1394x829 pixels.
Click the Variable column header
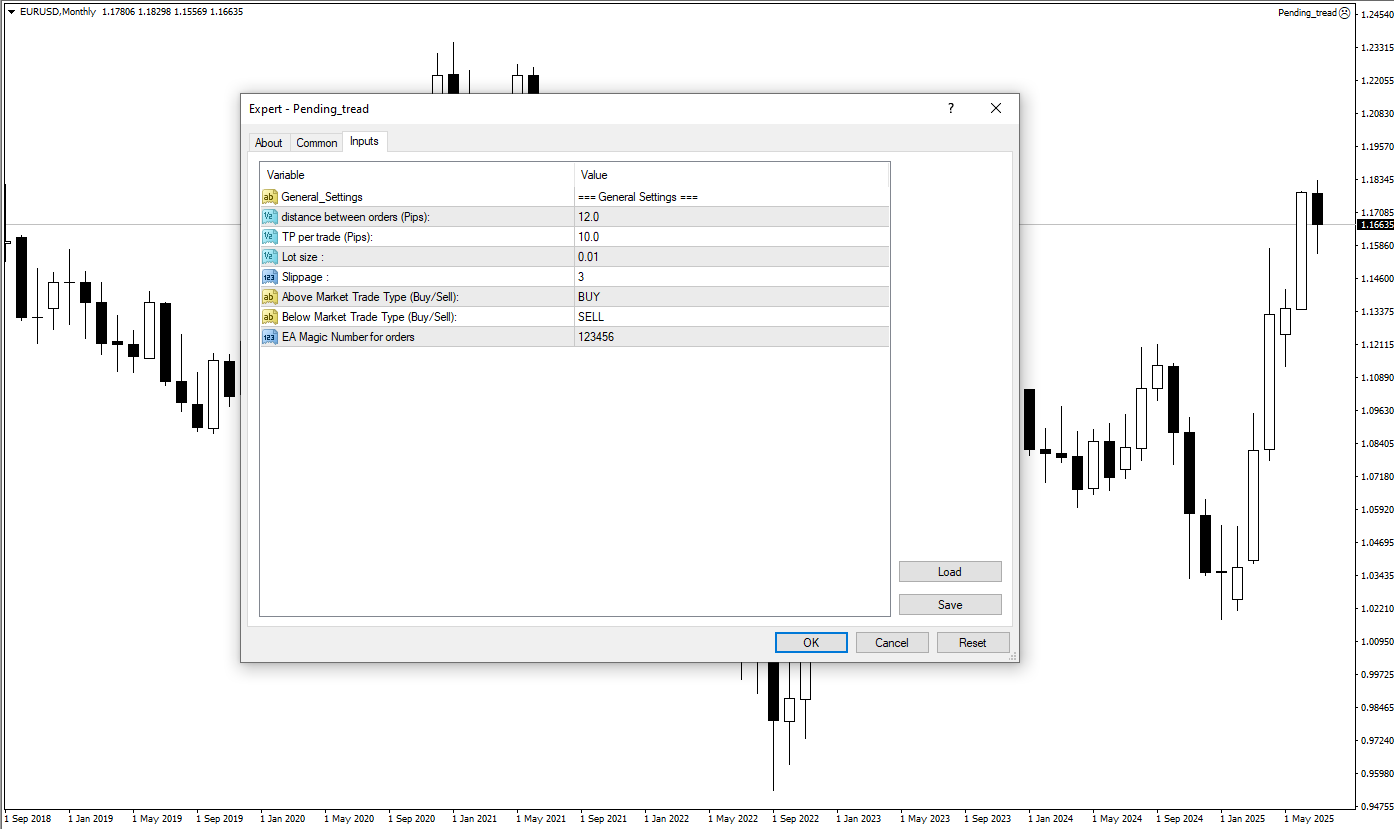coord(417,175)
